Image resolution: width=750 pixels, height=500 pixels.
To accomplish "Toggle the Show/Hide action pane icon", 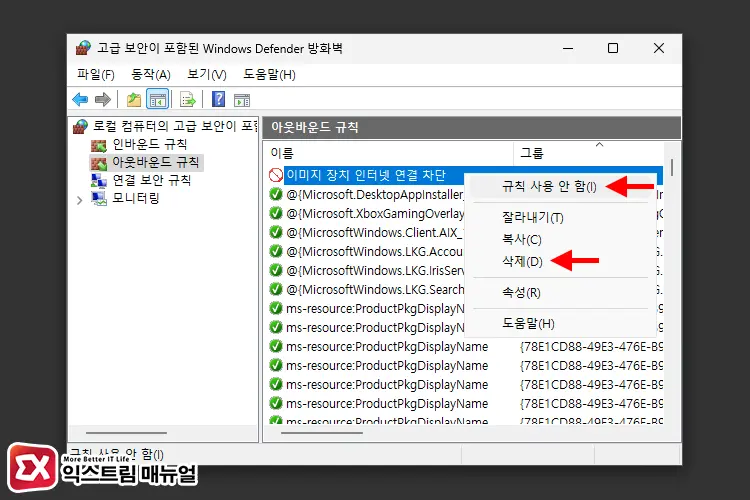I will [242, 100].
